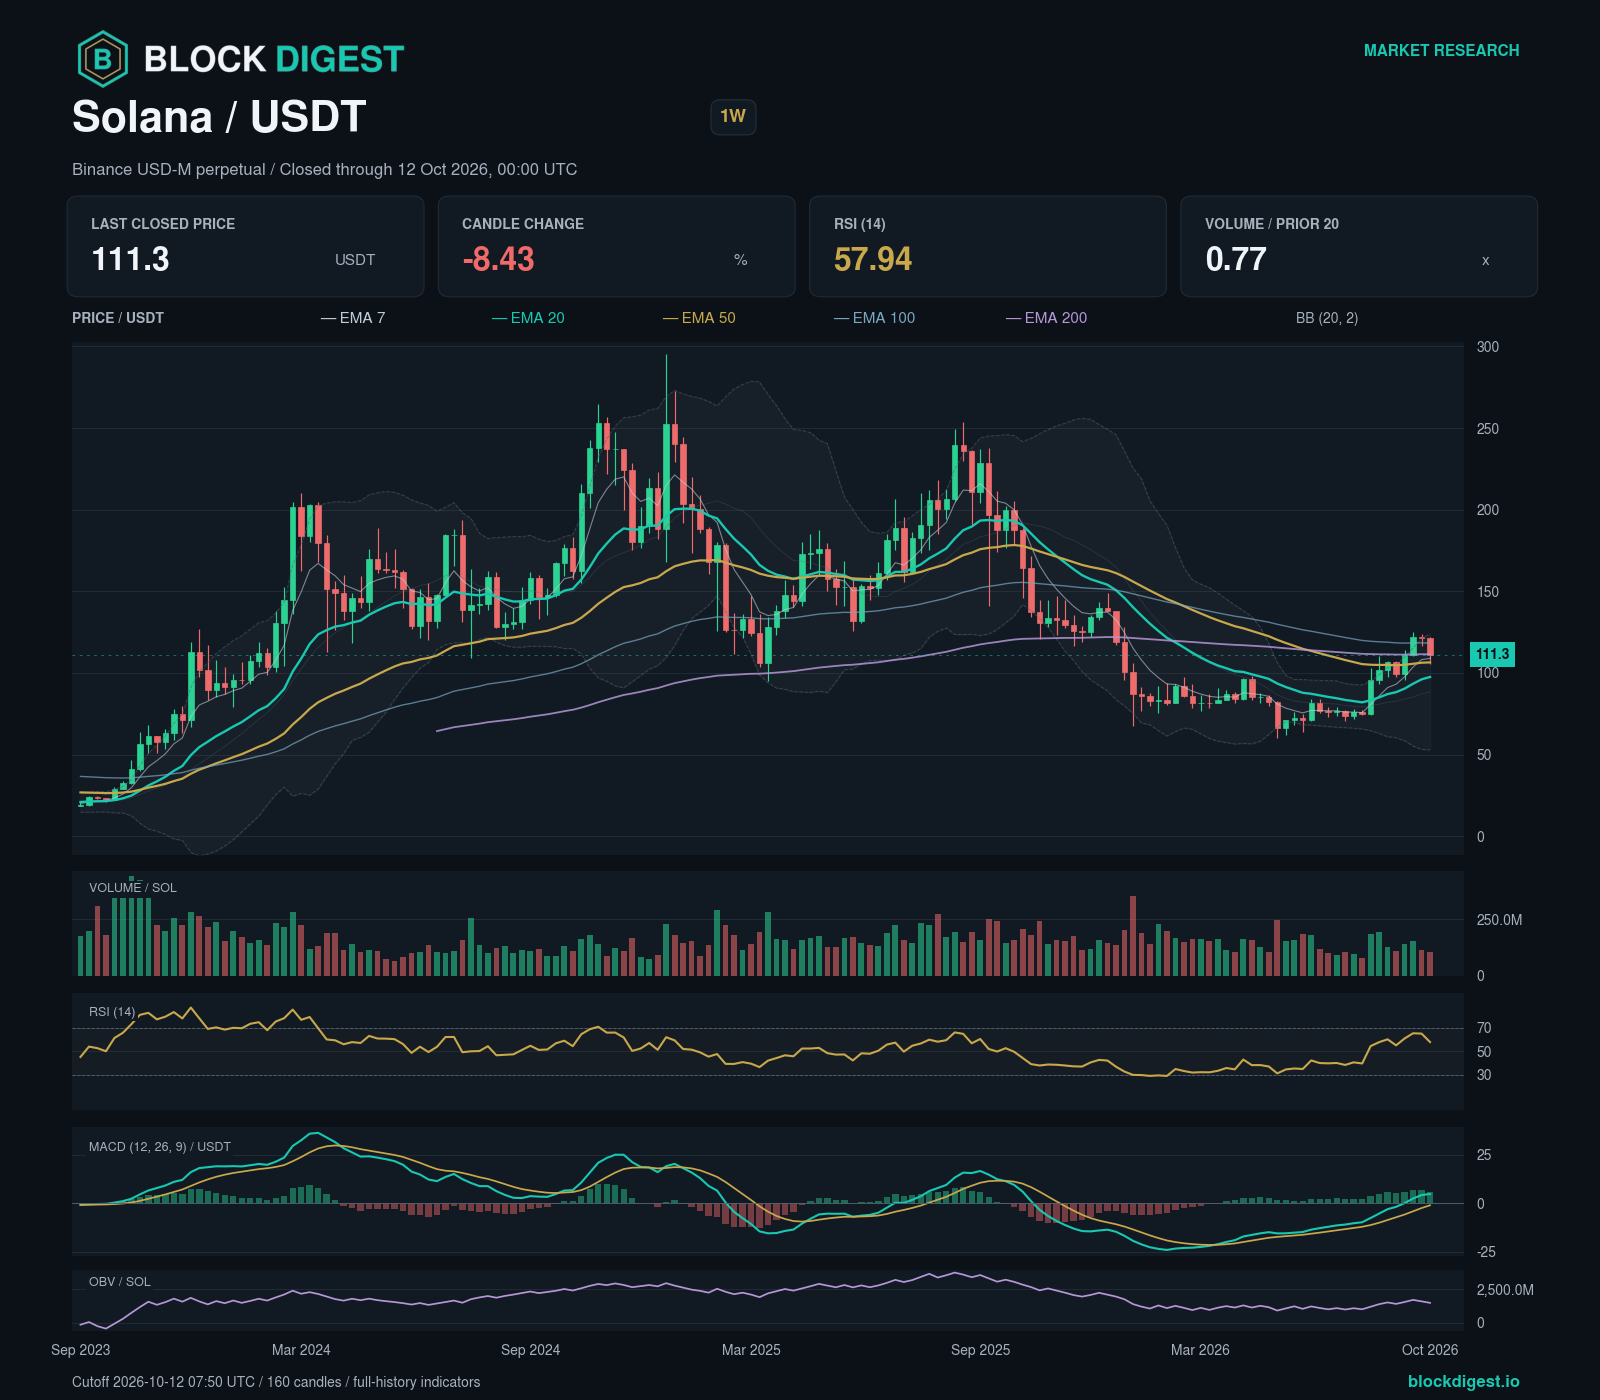Click the PRICE / USDT panel label
Viewport: 1600px width, 1400px height.
pyautogui.click(x=118, y=318)
